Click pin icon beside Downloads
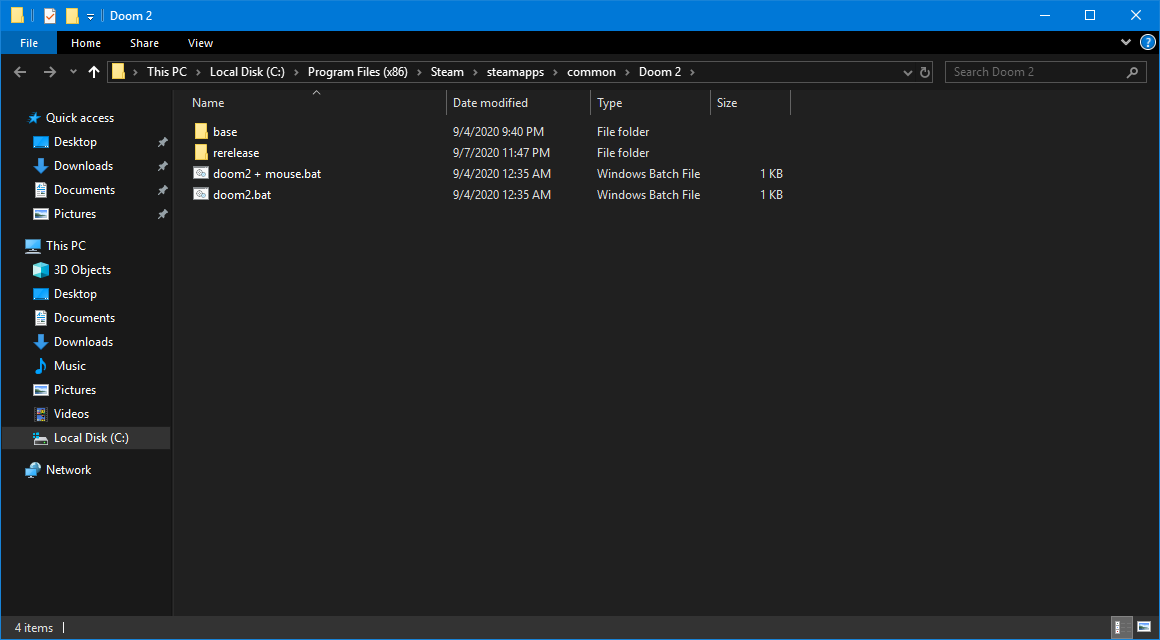Image resolution: width=1160 pixels, height=640 pixels. point(163,166)
